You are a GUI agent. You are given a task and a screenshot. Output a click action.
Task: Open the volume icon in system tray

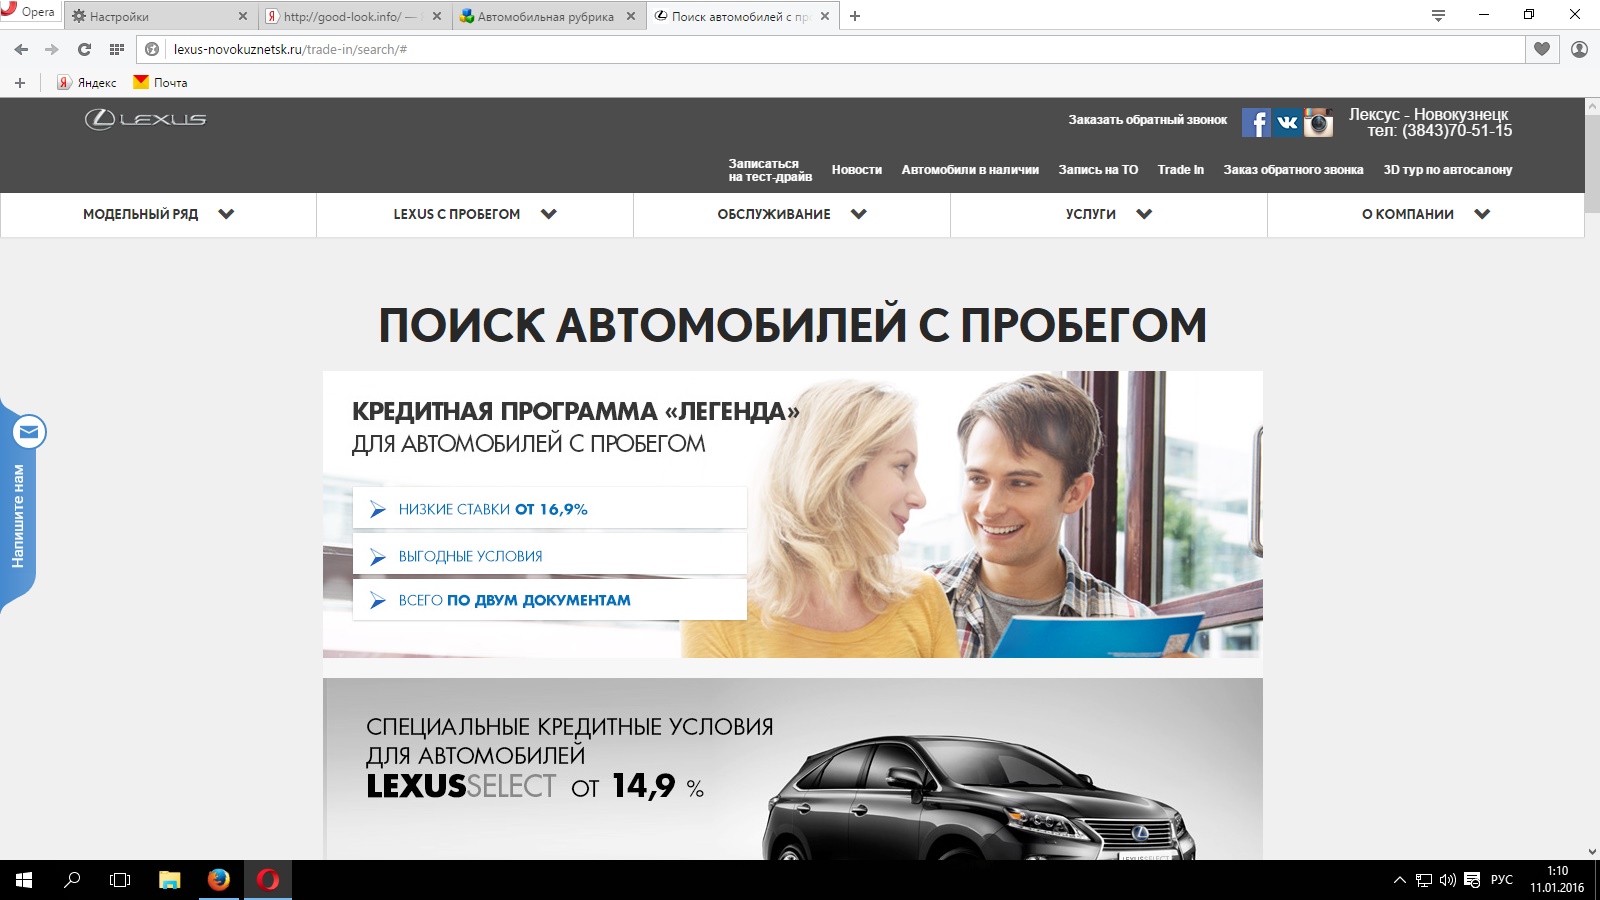[1447, 880]
